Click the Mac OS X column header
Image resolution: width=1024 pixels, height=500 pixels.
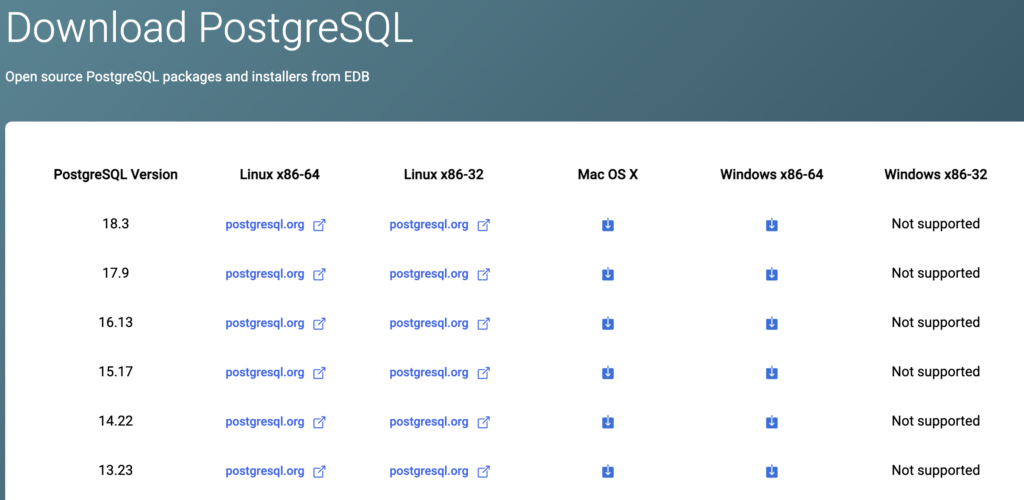pyautogui.click(x=607, y=174)
